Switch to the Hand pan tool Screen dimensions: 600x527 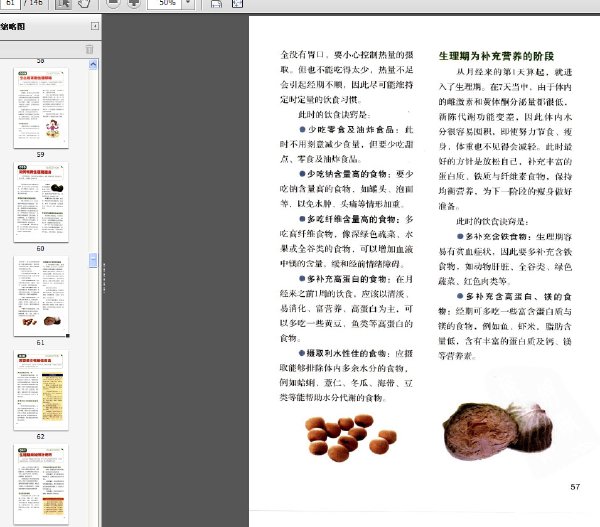click(x=84, y=3)
